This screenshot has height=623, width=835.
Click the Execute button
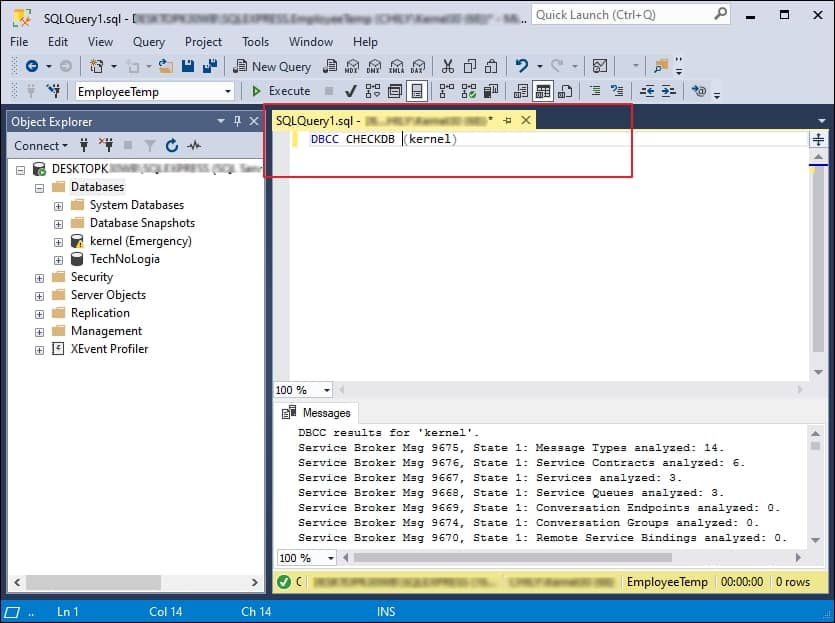click(281, 91)
